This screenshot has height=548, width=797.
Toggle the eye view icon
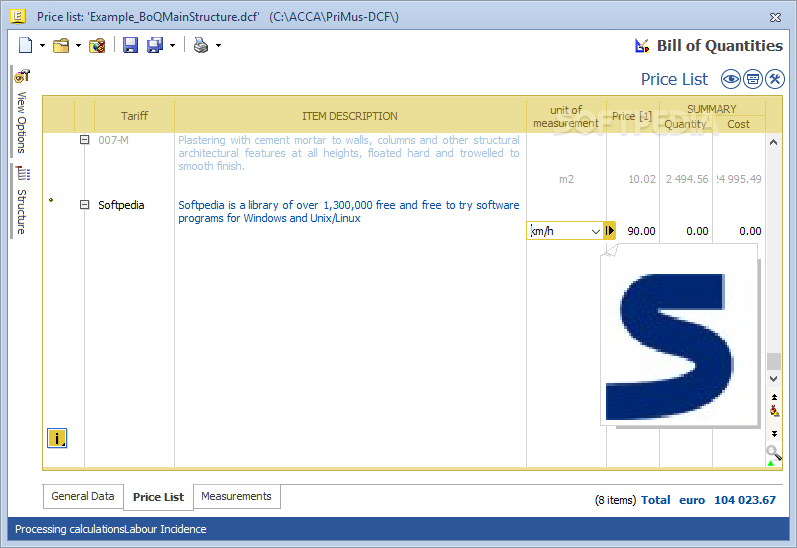point(730,79)
